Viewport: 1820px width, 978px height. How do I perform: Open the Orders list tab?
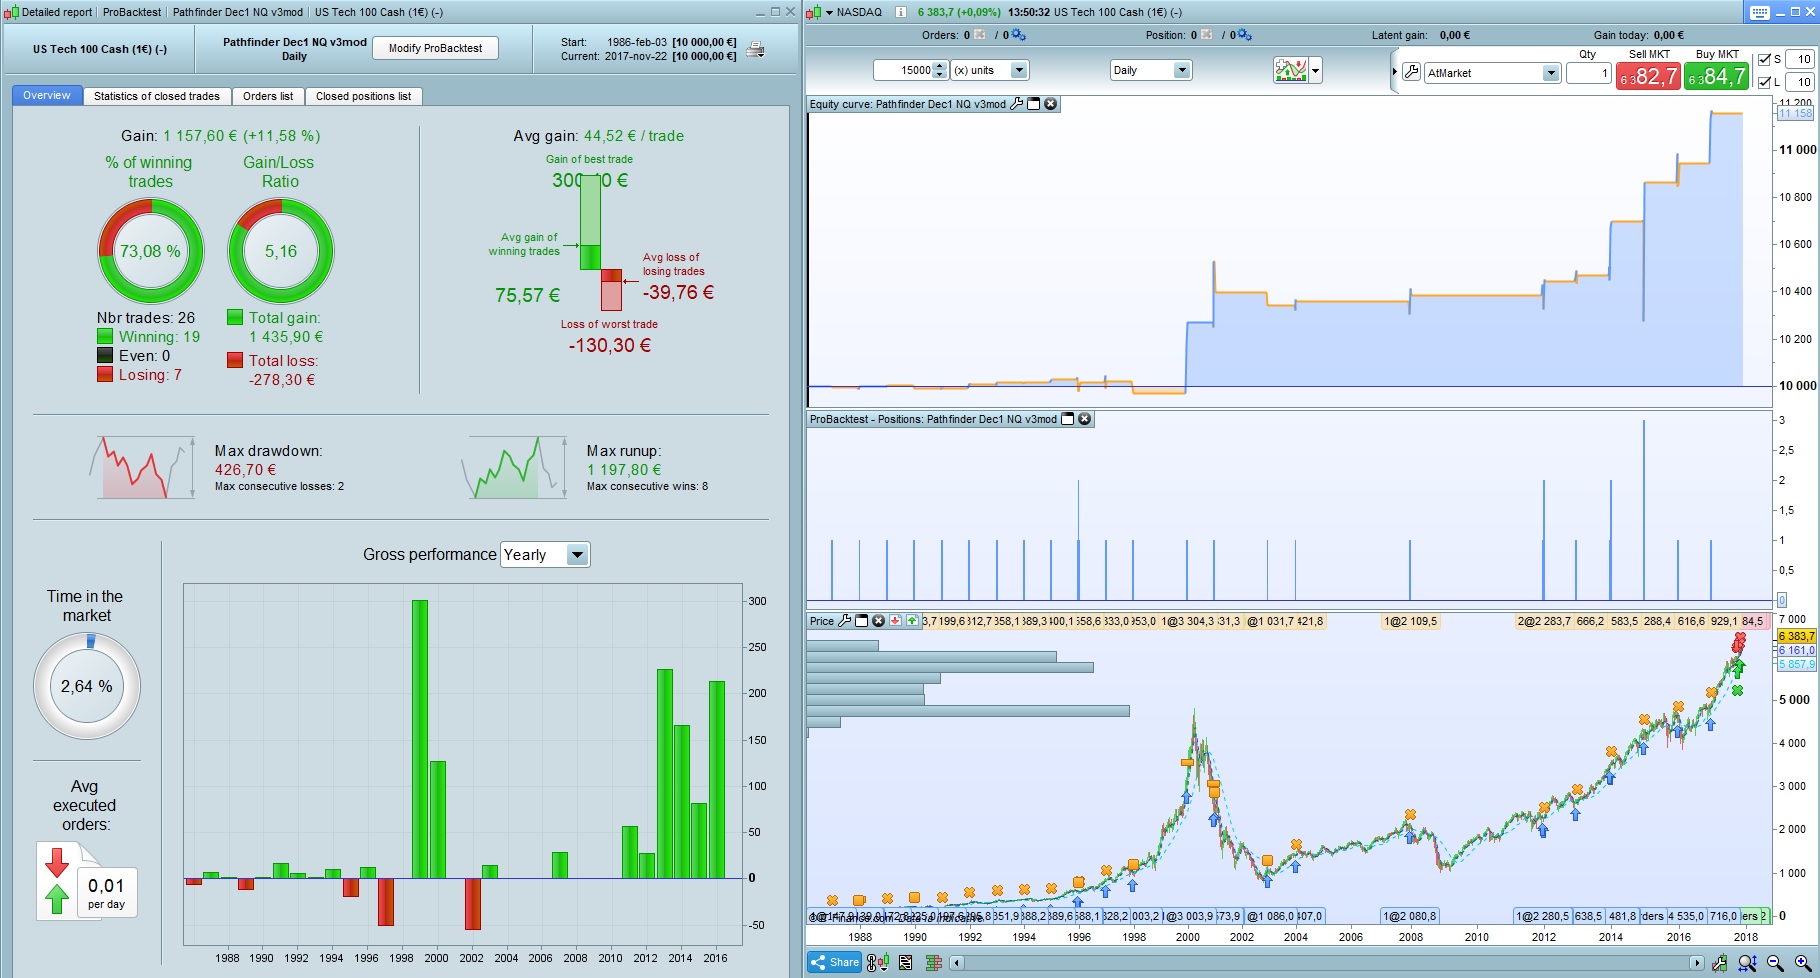pos(268,96)
